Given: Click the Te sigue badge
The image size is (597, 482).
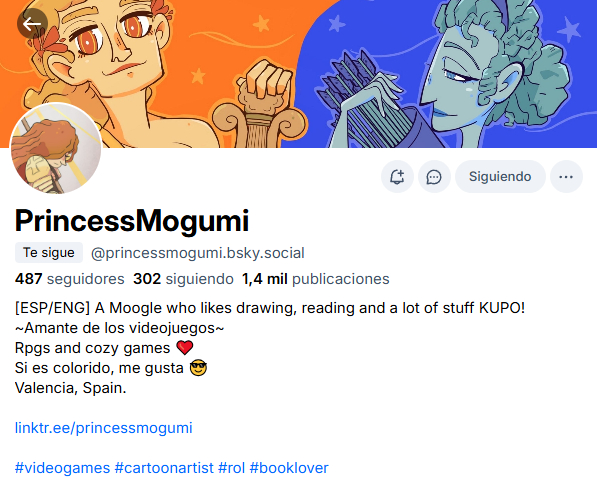Looking at the screenshot, I should [49, 252].
